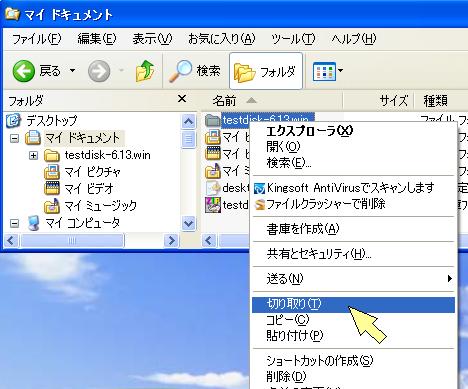The width and height of the screenshot is (468, 389).
Task: Select マイ ミュージック in folder tree
Action: (100, 206)
